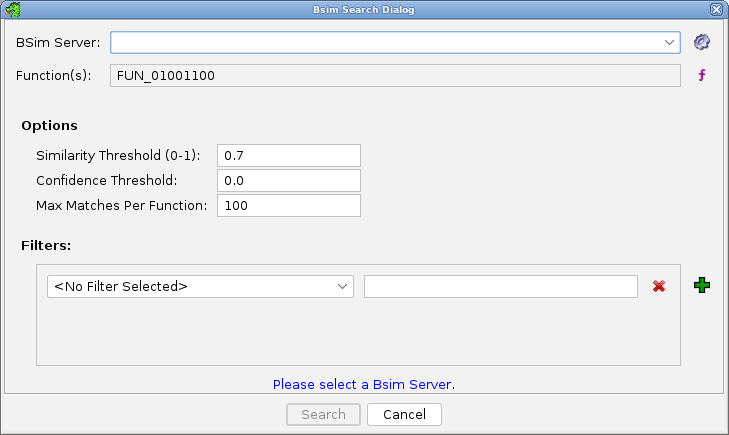729x435 pixels.
Task: Select the Function(s) field showing FUN_01001100
Action: (x=395, y=75)
